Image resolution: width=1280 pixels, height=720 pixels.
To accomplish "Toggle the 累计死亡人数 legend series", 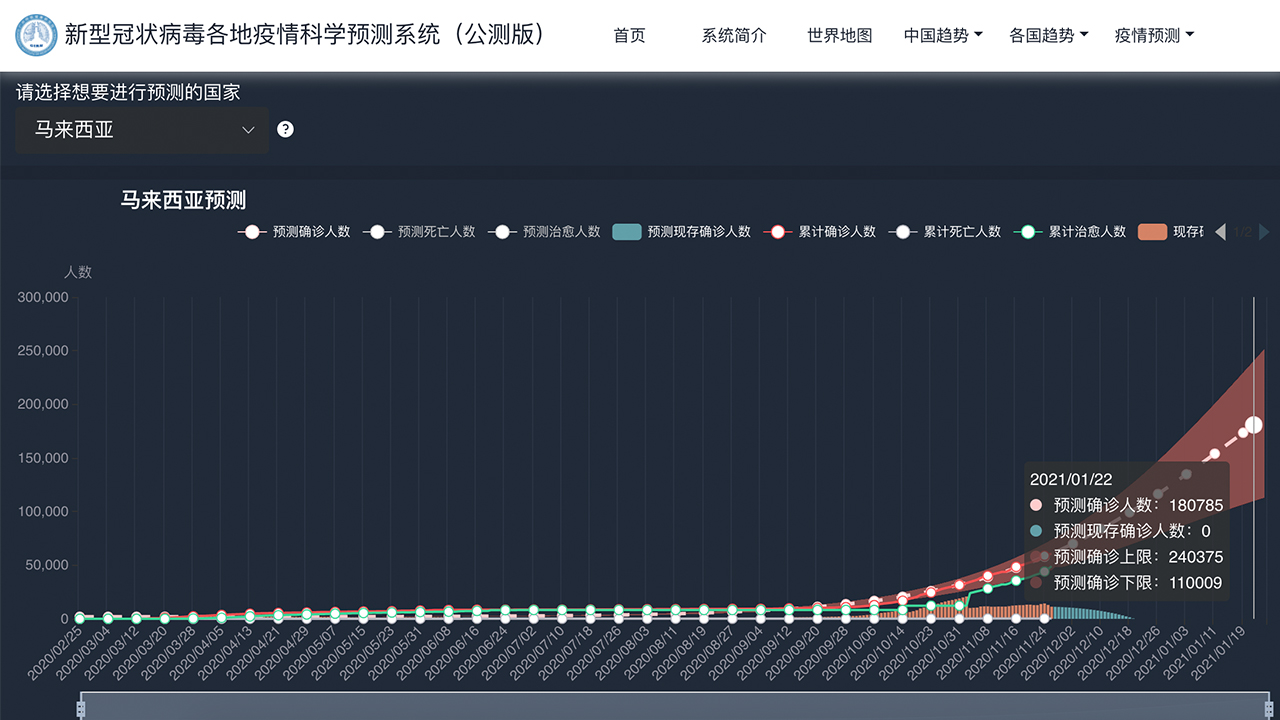I will (945, 232).
